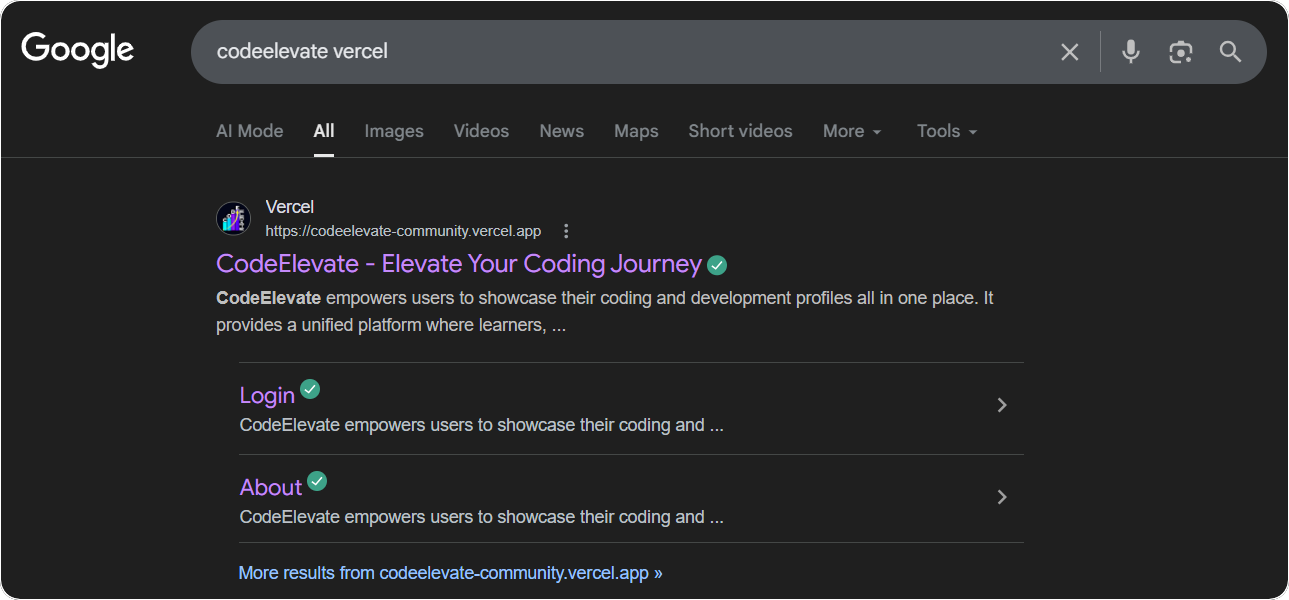The image size is (1289, 600).
Task: Open Google Lens image search icon
Action: pyautogui.click(x=1181, y=52)
